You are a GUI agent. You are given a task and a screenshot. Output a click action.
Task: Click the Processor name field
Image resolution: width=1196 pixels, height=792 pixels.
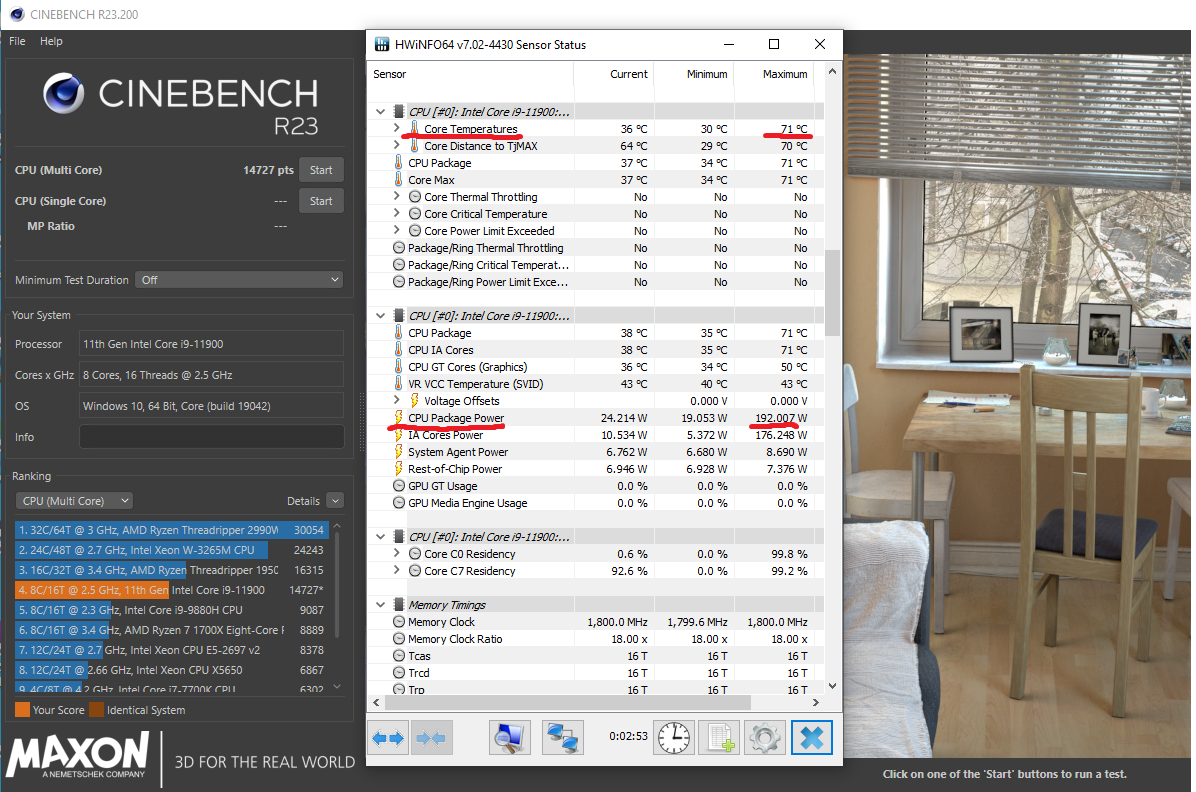tap(211, 344)
